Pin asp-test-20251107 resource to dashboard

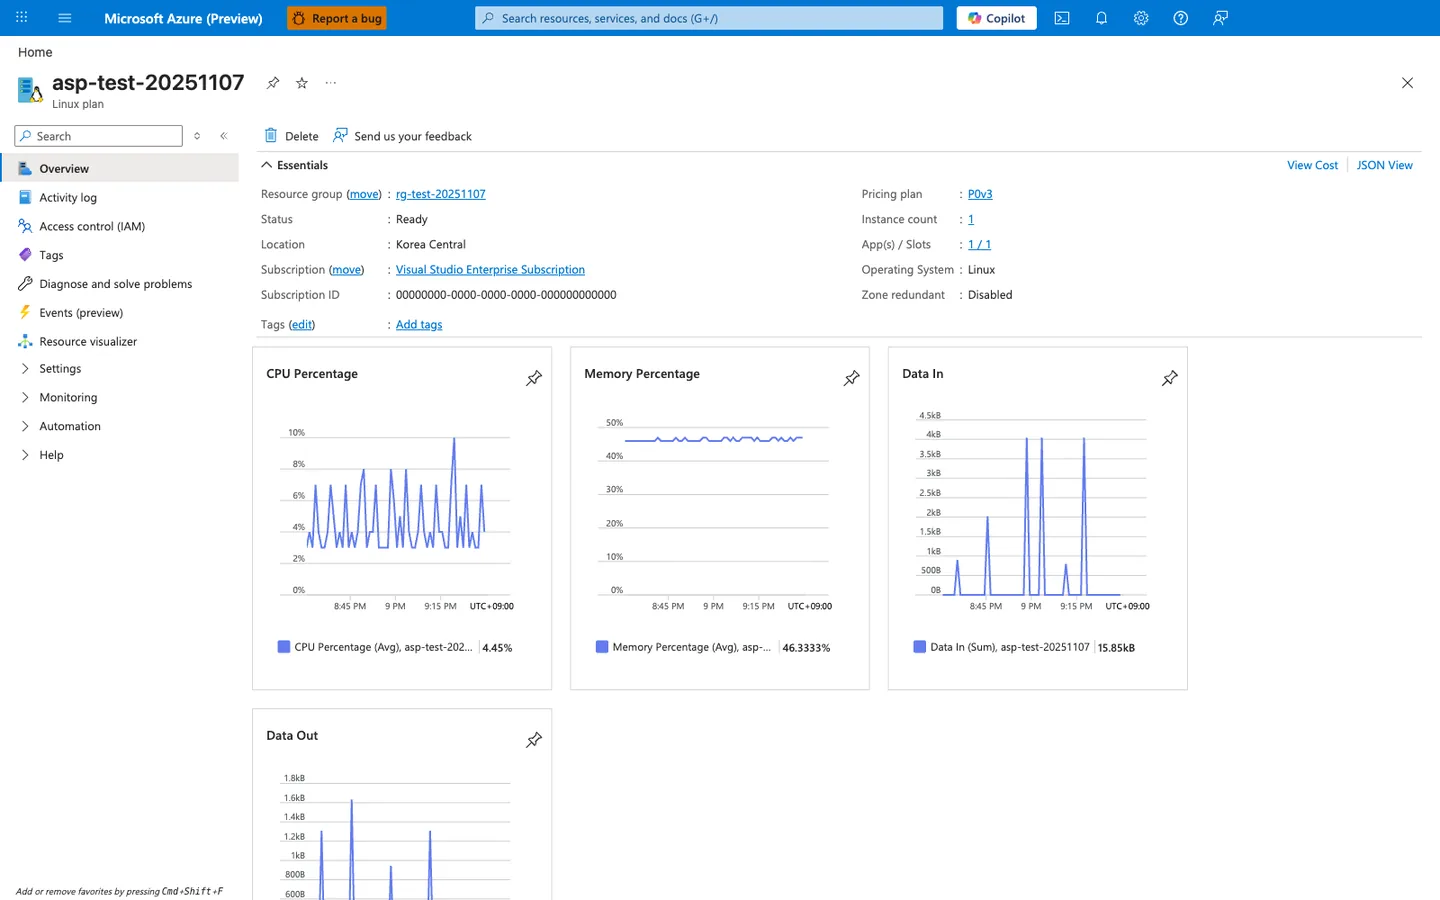point(273,83)
